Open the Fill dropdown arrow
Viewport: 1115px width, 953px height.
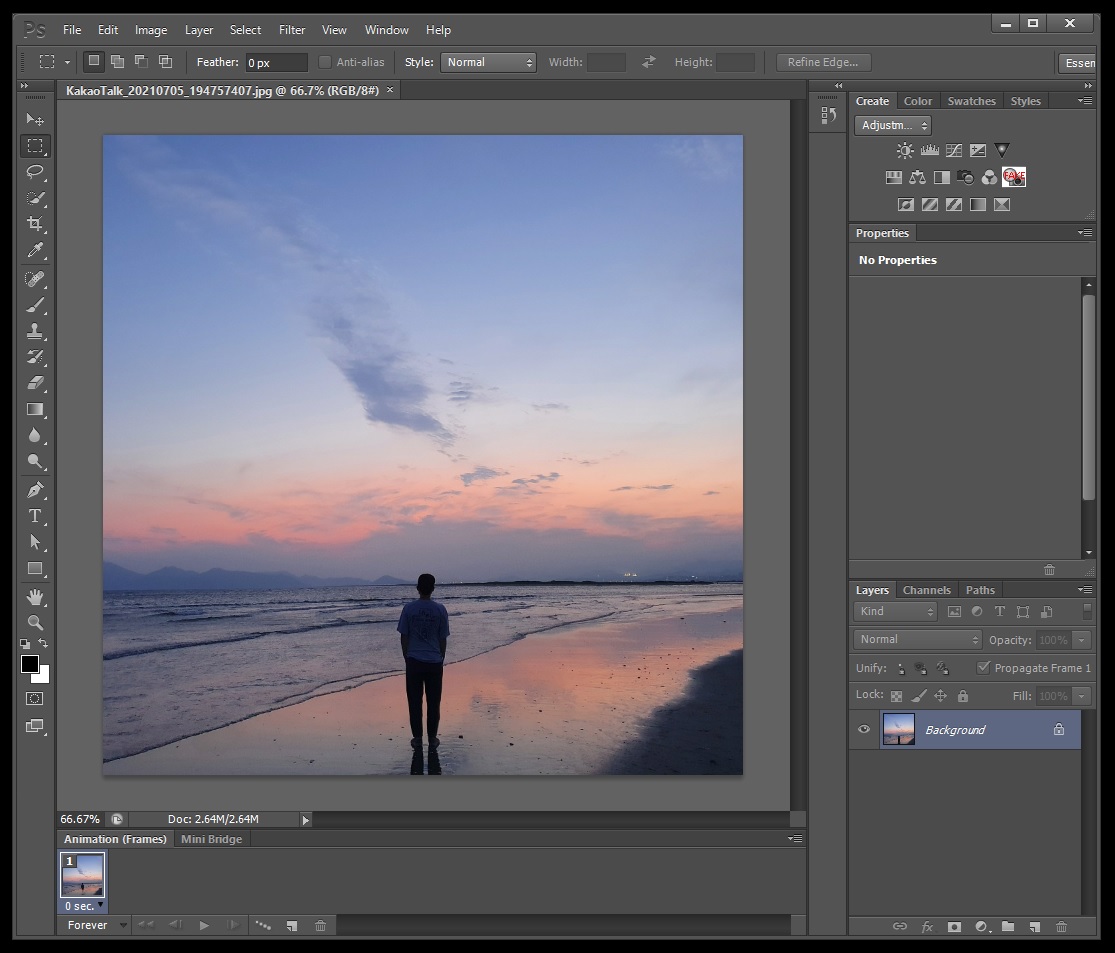click(x=1082, y=696)
